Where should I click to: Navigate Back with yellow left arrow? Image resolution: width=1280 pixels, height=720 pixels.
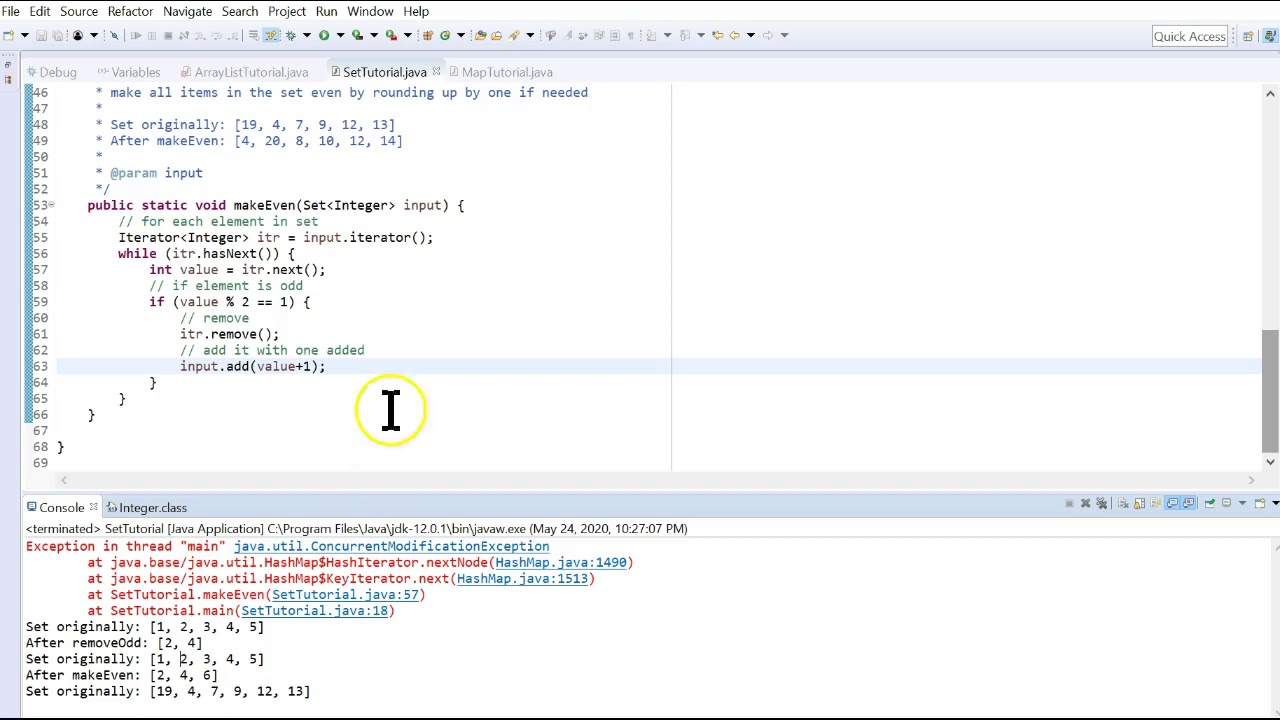point(735,35)
